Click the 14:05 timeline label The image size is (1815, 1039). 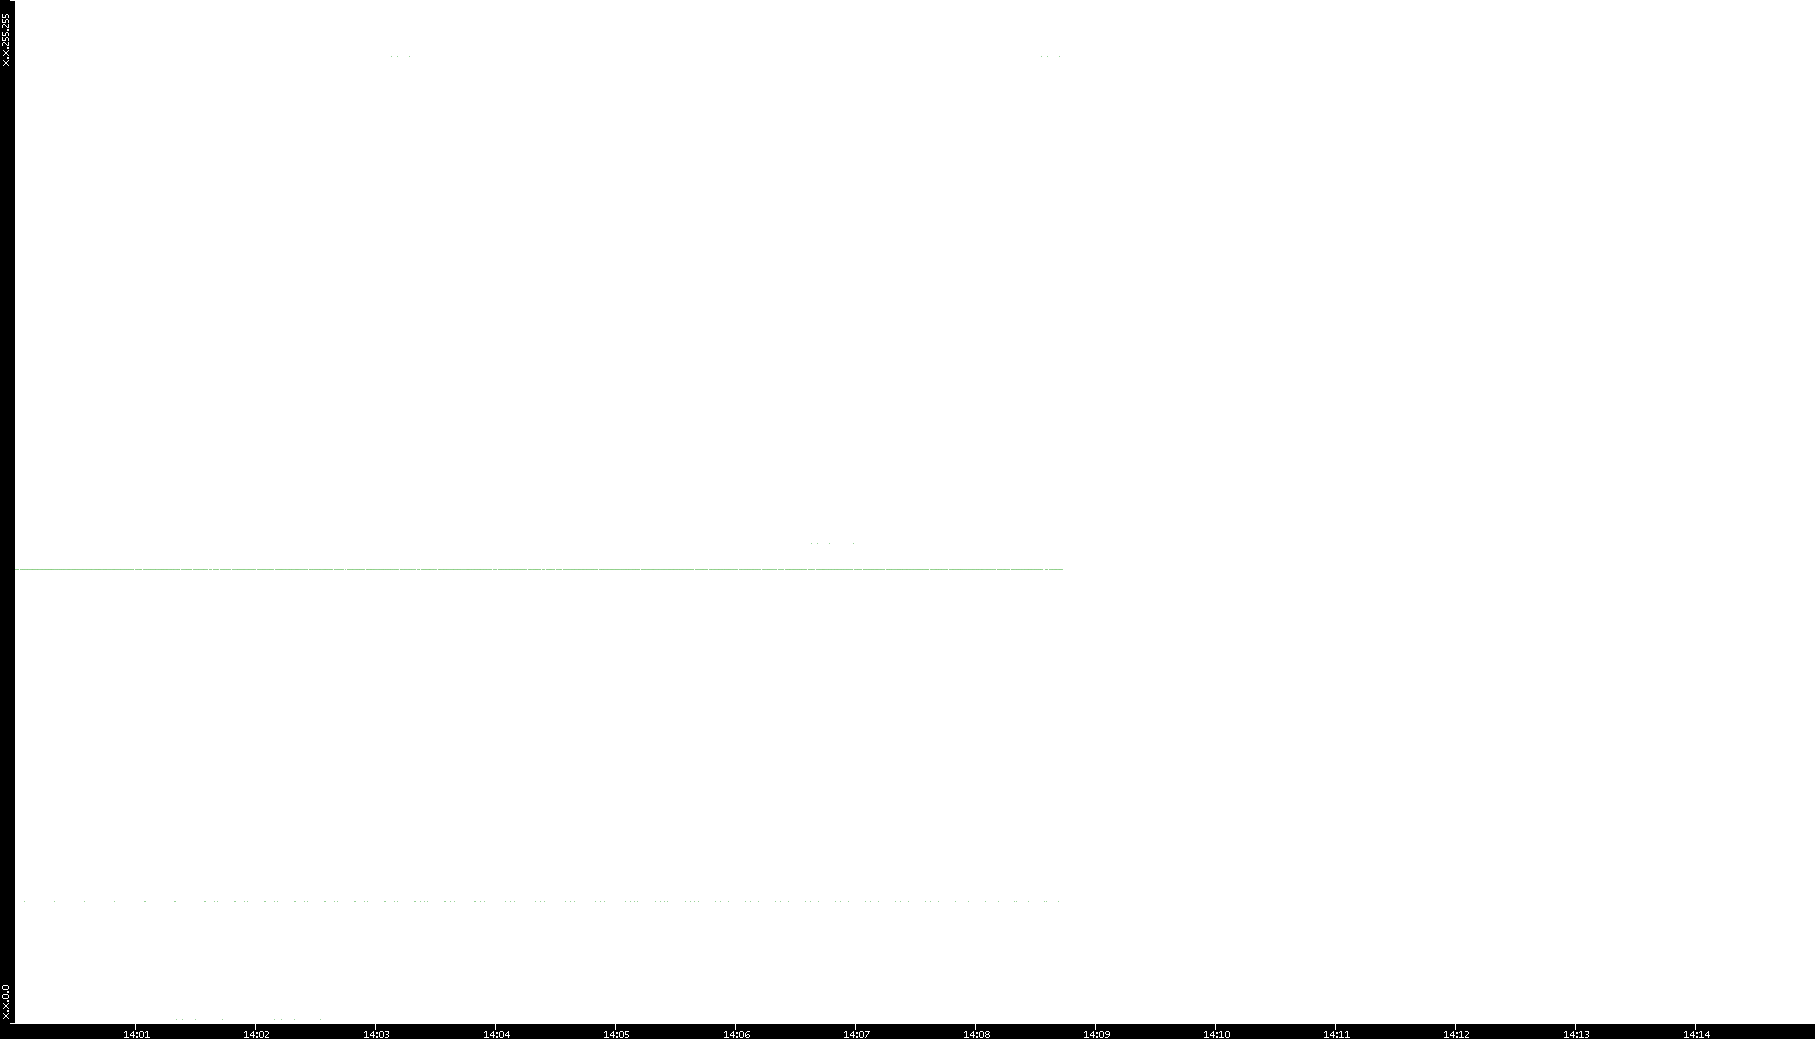pyautogui.click(x=617, y=1034)
